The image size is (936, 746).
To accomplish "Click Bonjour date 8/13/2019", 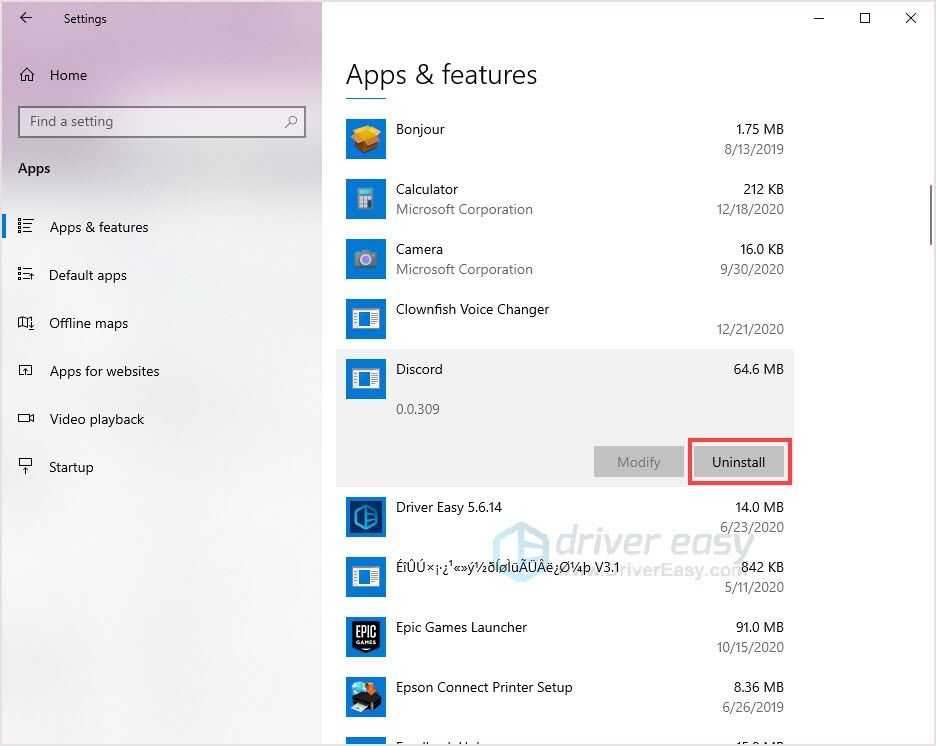I will (x=754, y=149).
